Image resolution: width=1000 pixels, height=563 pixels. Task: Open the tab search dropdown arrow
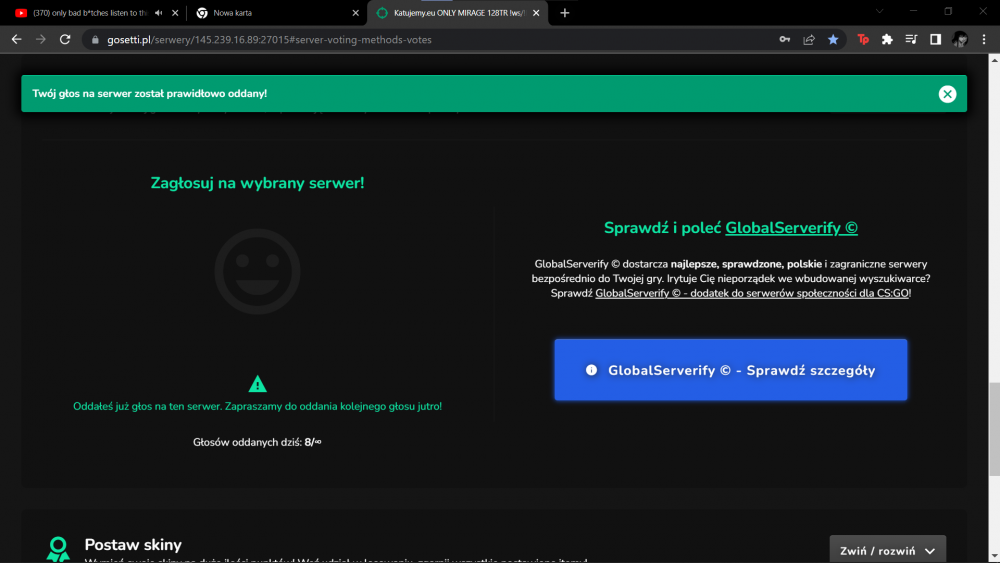pos(879,11)
